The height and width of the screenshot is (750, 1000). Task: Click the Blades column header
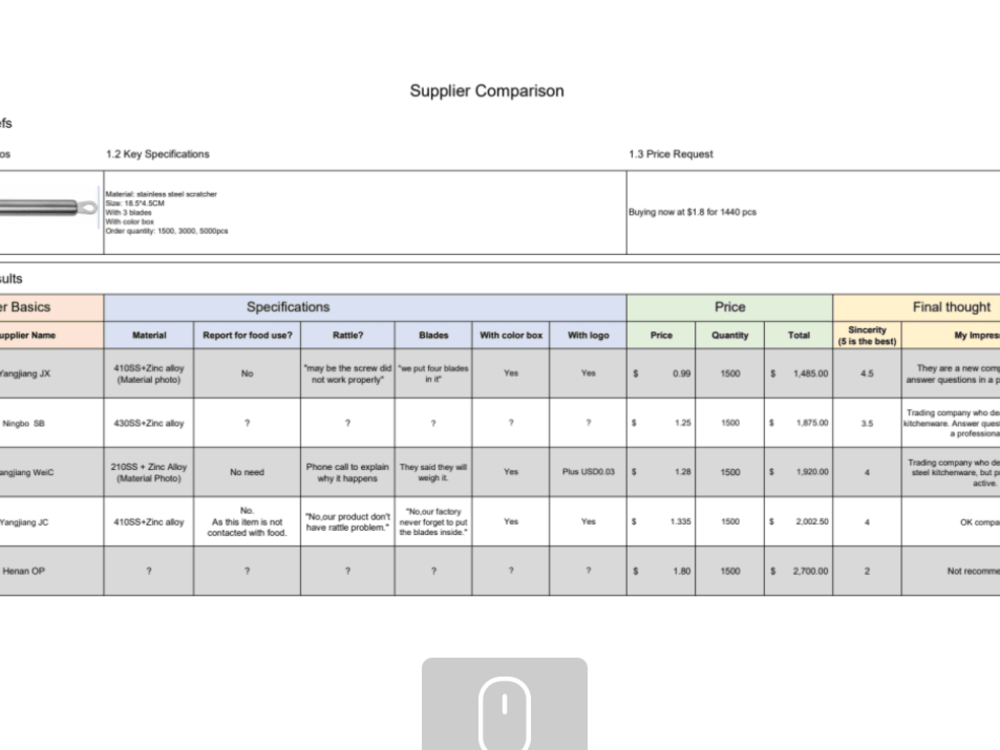[433, 335]
